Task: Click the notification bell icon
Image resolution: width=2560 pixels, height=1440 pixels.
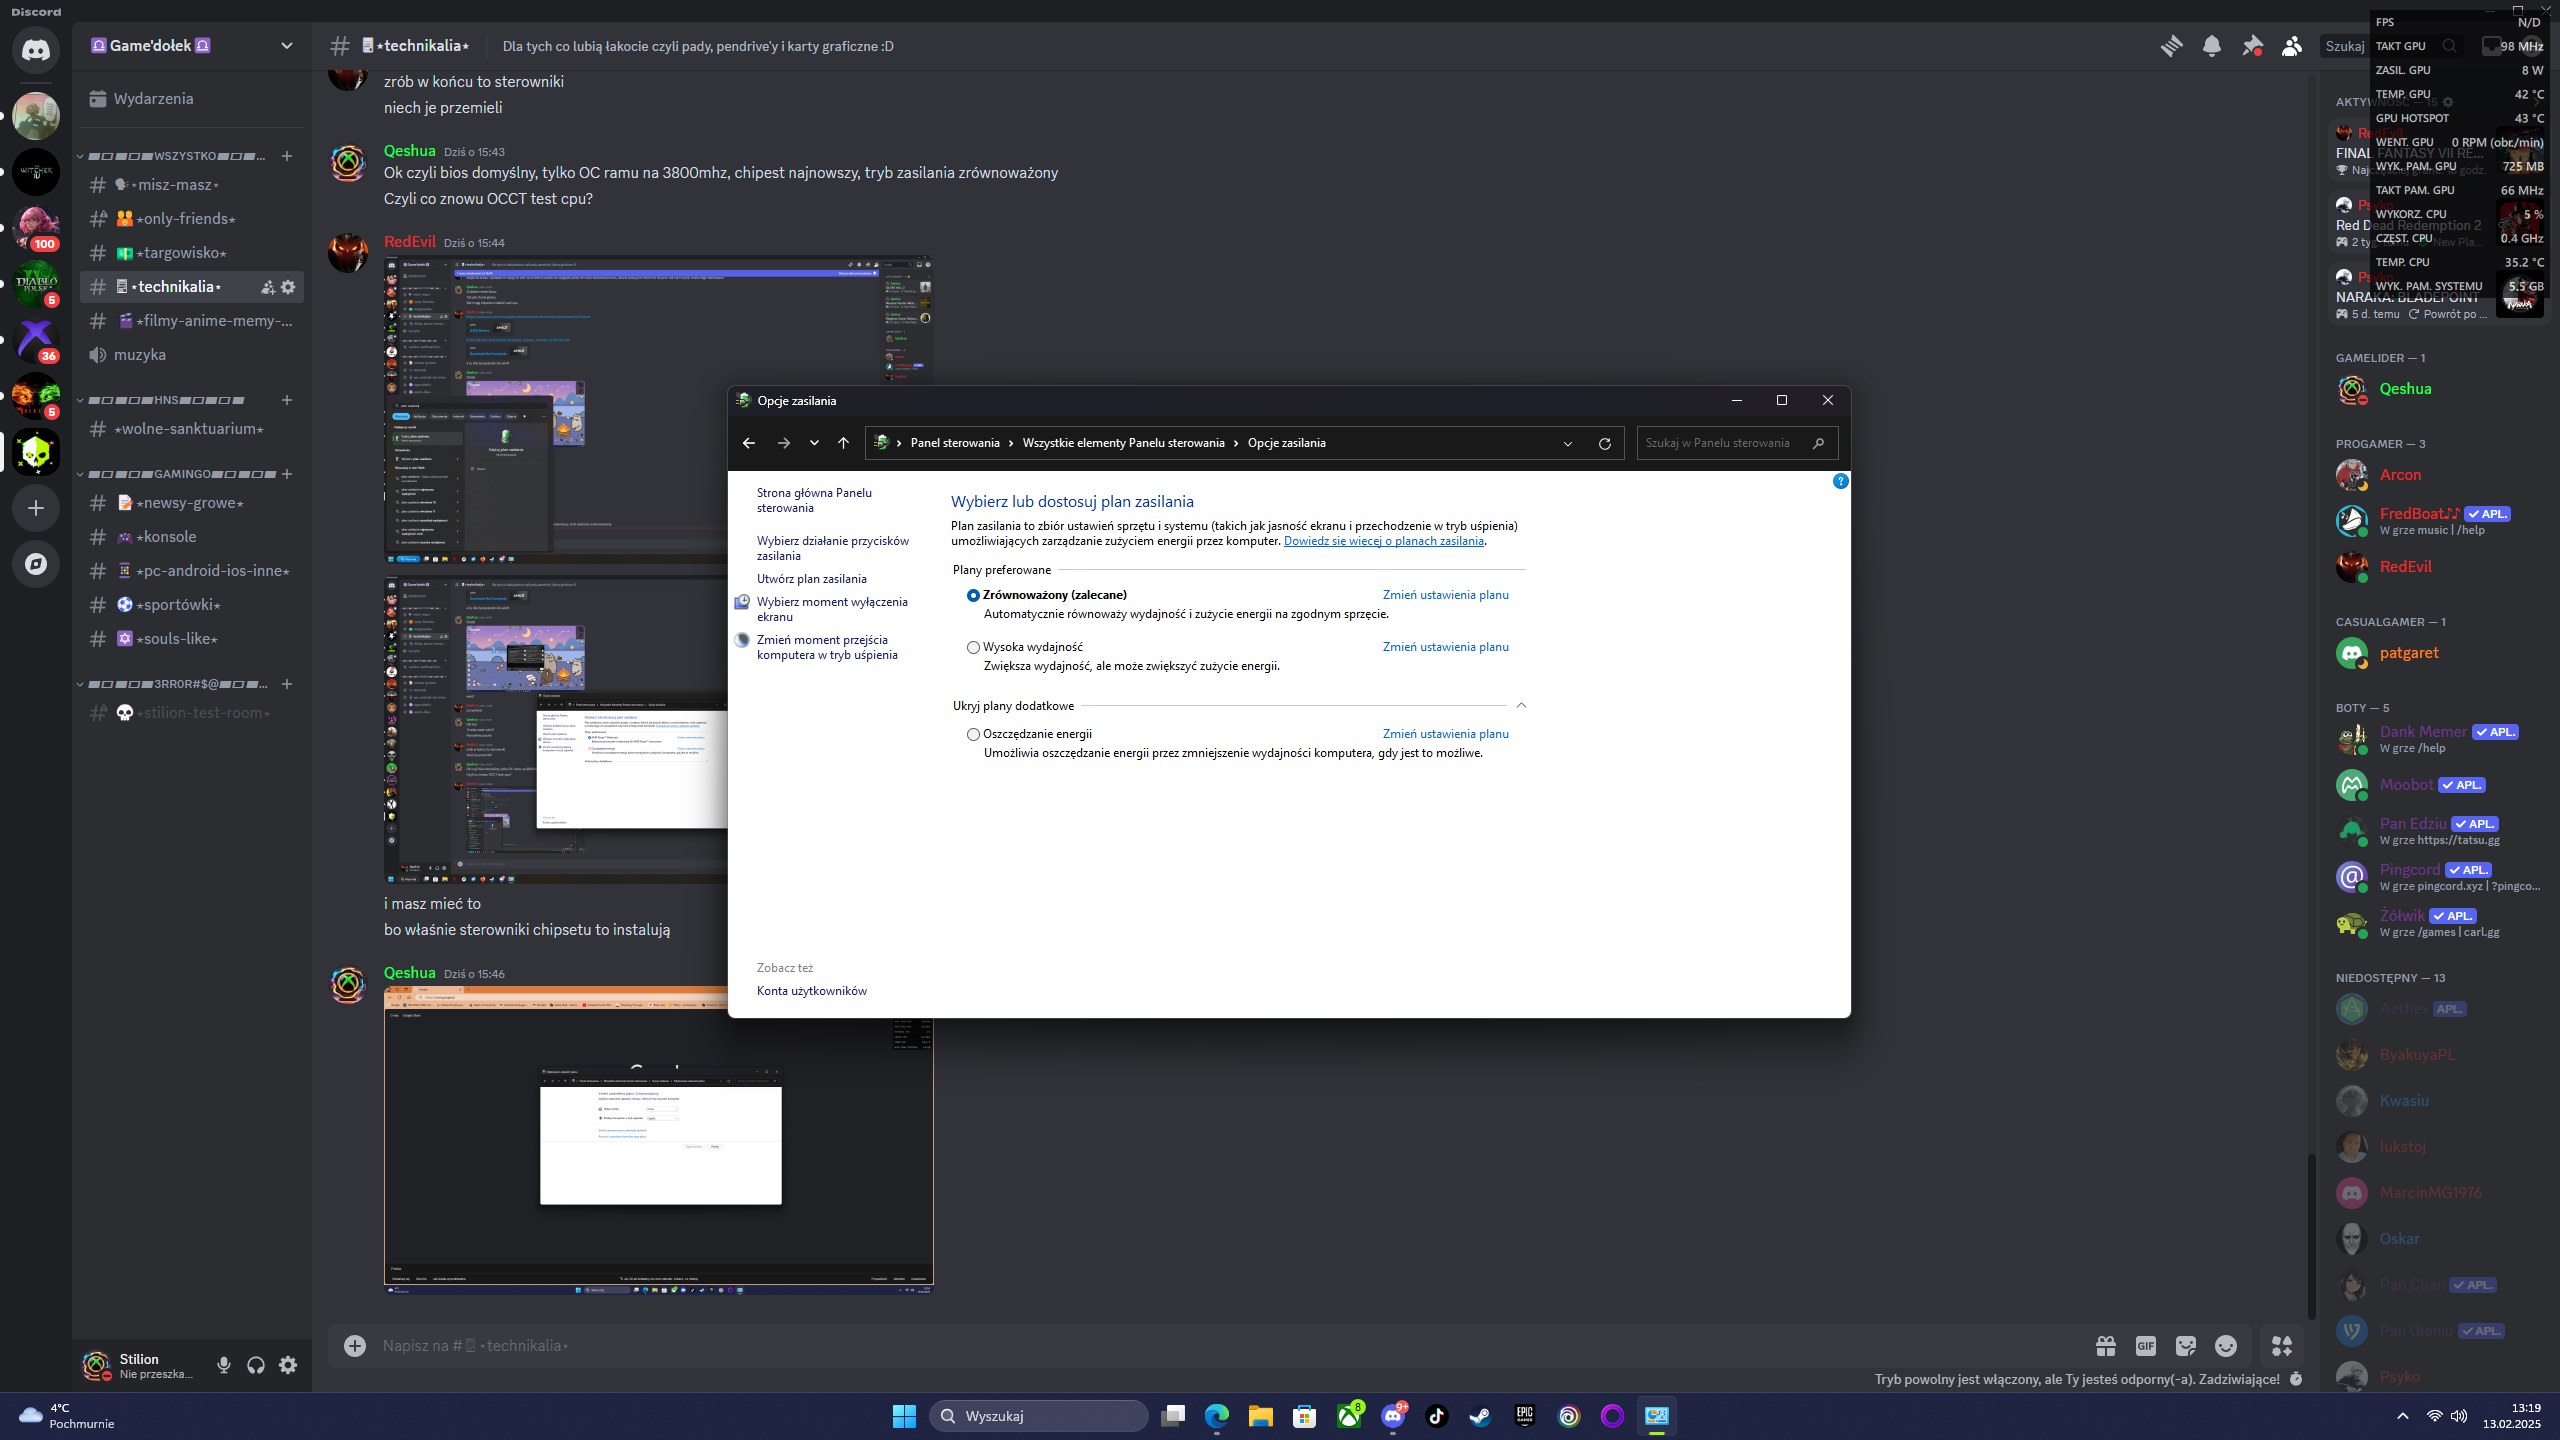Action: click(x=2211, y=46)
